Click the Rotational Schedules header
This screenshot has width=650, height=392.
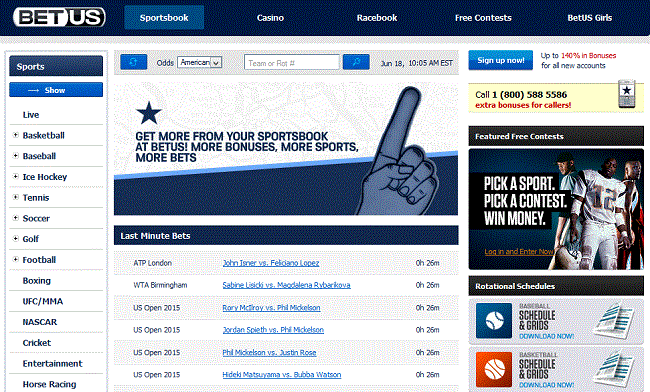coord(556,286)
